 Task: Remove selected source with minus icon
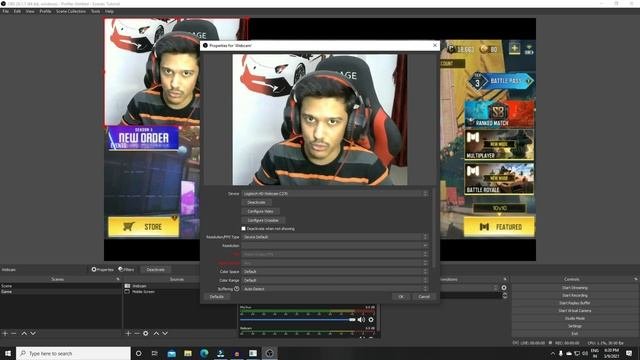click(x=137, y=333)
